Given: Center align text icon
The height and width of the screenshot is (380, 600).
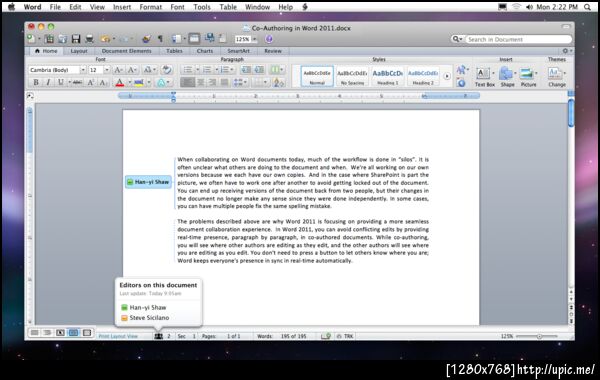Looking at the screenshot, I should tap(200, 82).
